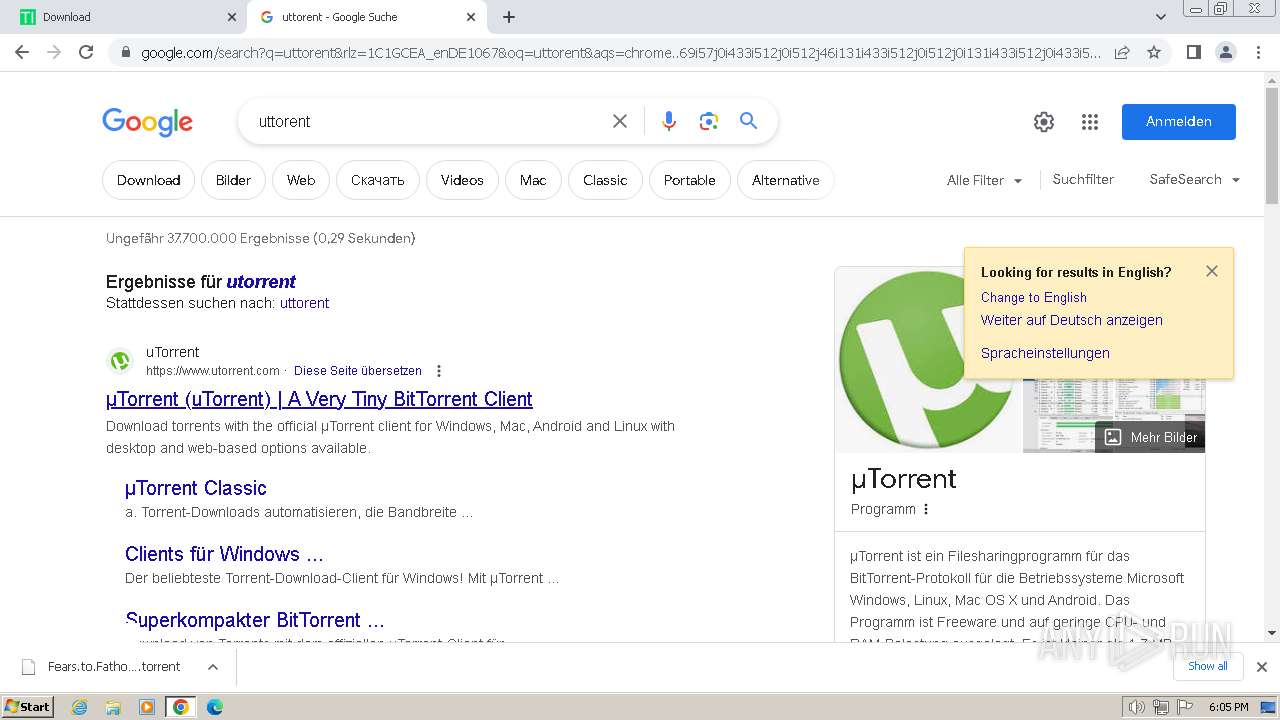Reload the Google search page

pos(86,52)
